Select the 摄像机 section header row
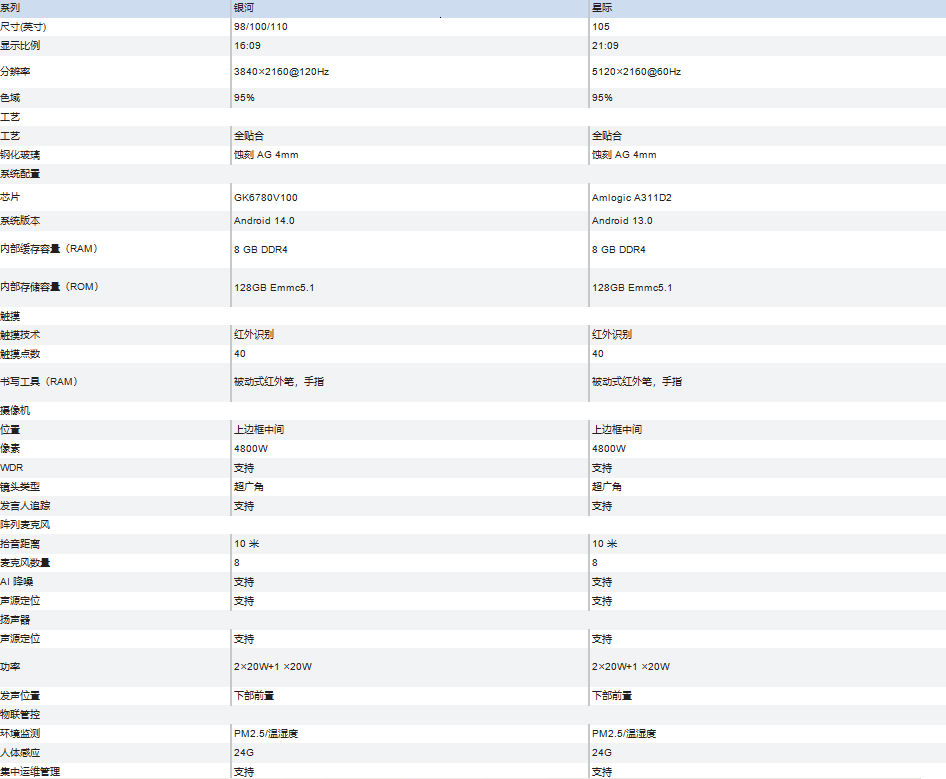The width and height of the screenshot is (946, 779). coord(473,410)
